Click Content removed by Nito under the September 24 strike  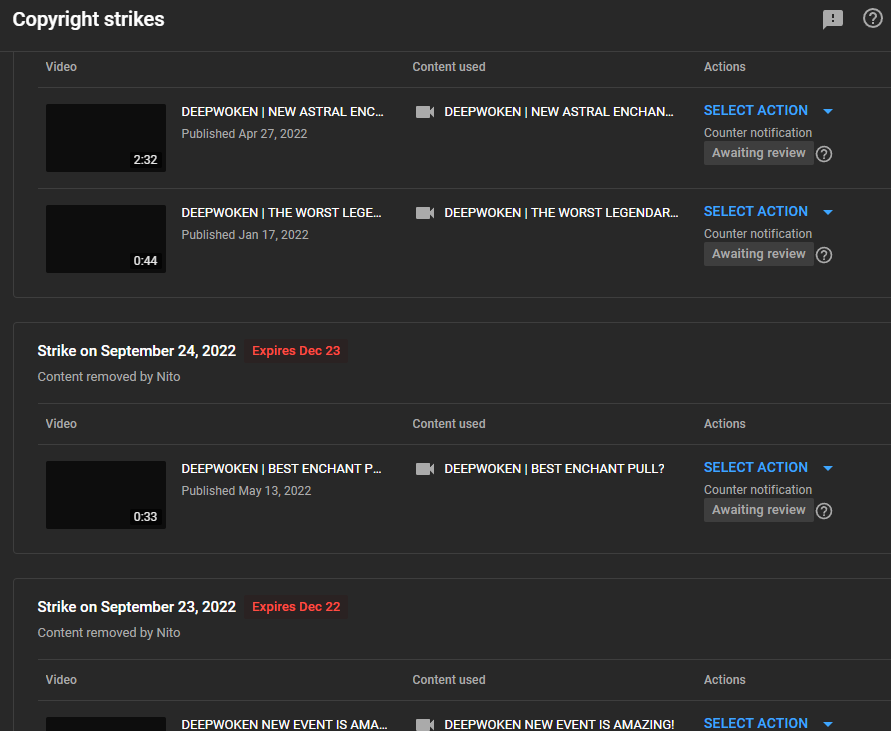(109, 377)
